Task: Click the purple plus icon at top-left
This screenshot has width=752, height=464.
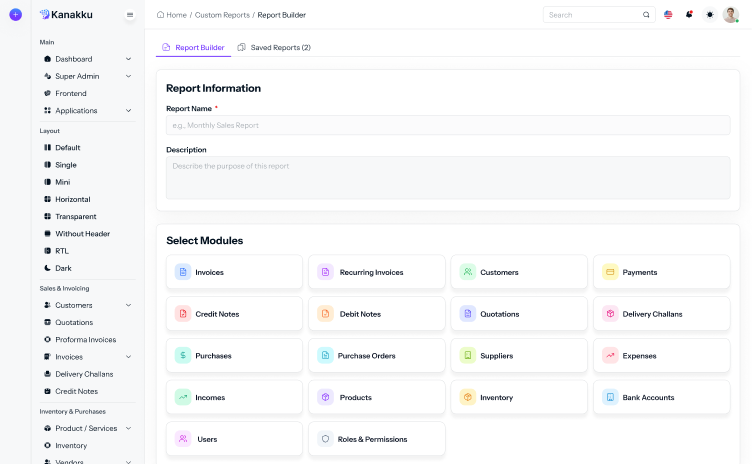Action: [x=15, y=15]
